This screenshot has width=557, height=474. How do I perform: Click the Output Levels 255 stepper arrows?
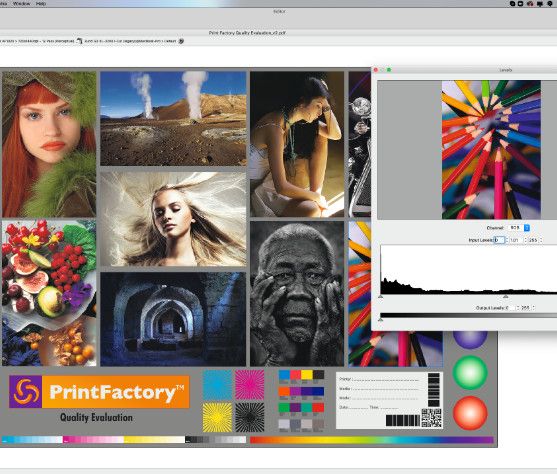point(533,307)
